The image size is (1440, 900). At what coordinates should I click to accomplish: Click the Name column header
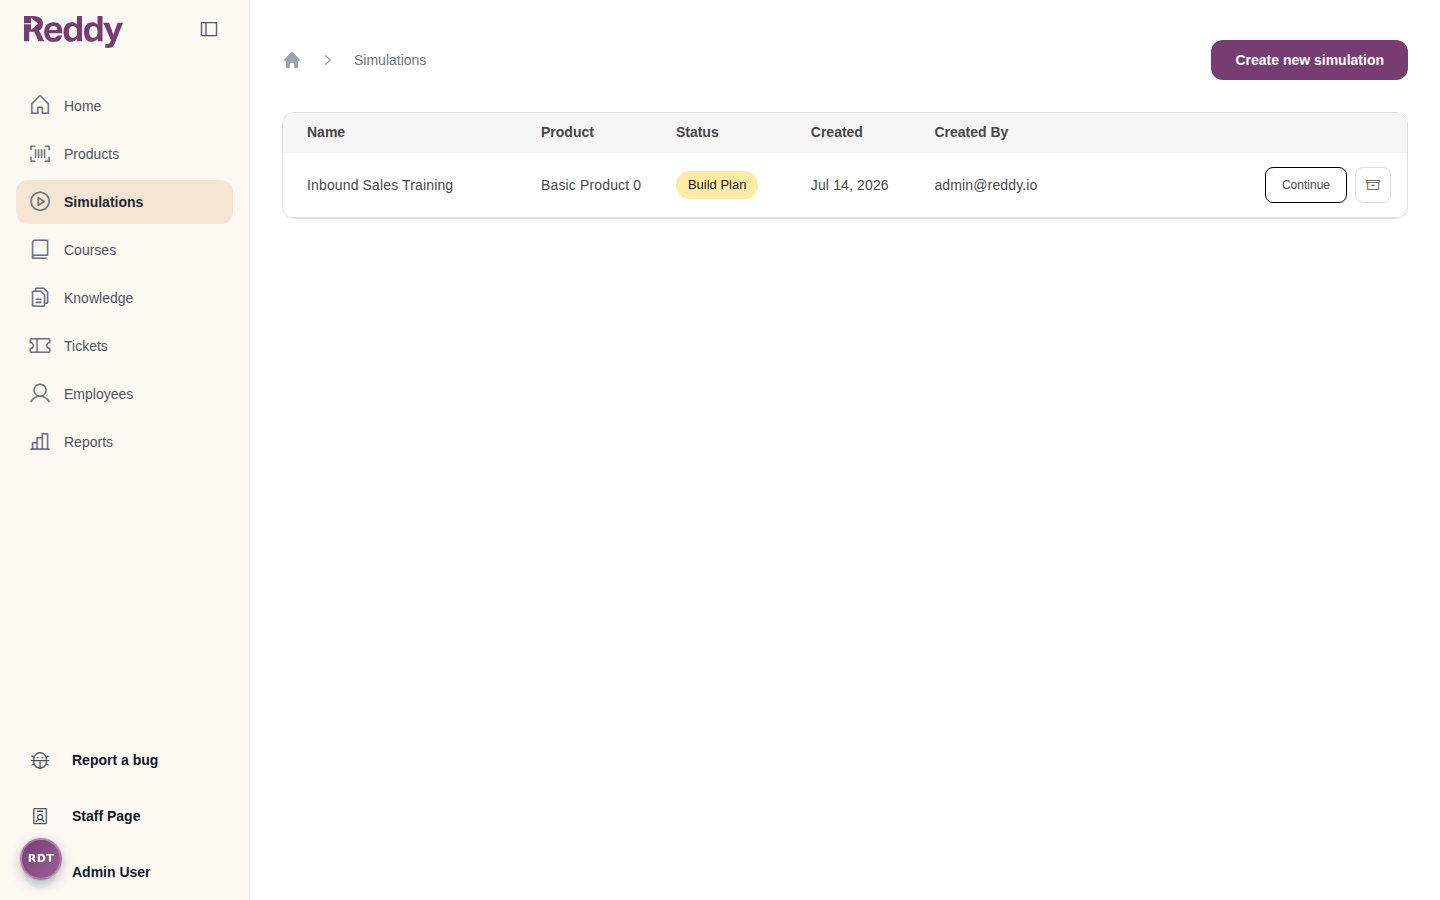pos(326,132)
